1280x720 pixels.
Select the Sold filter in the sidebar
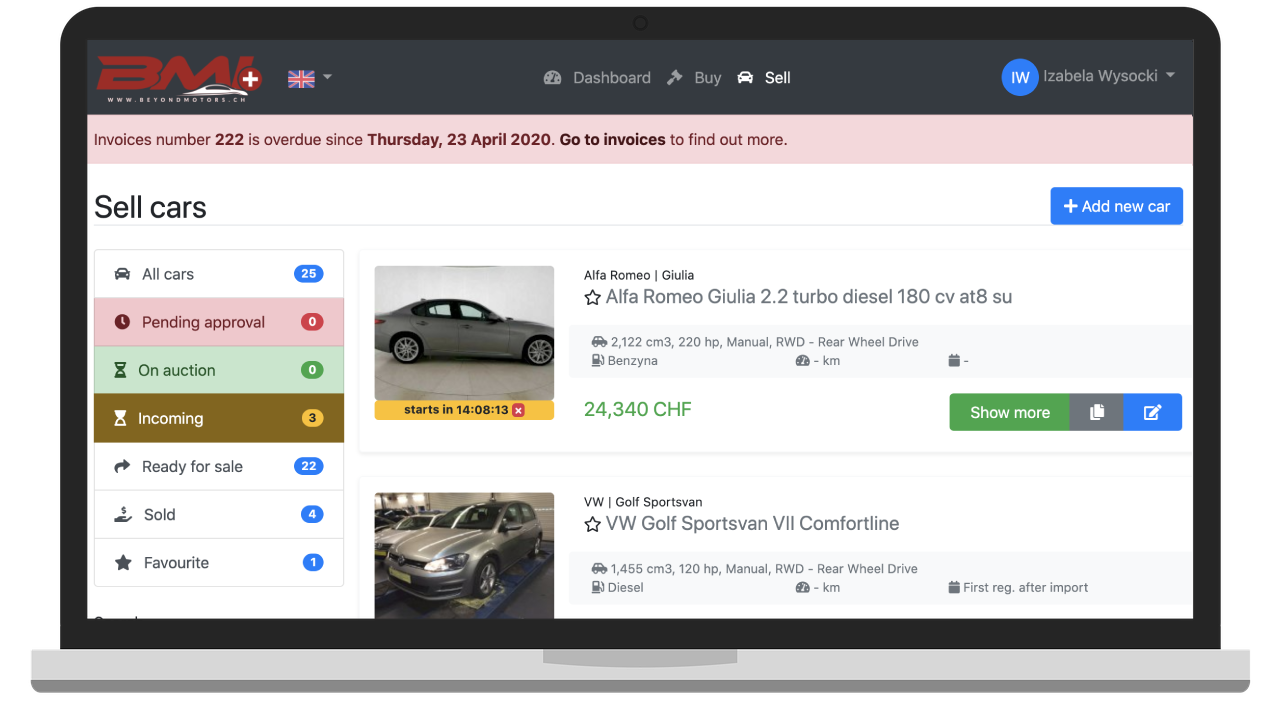(162, 514)
